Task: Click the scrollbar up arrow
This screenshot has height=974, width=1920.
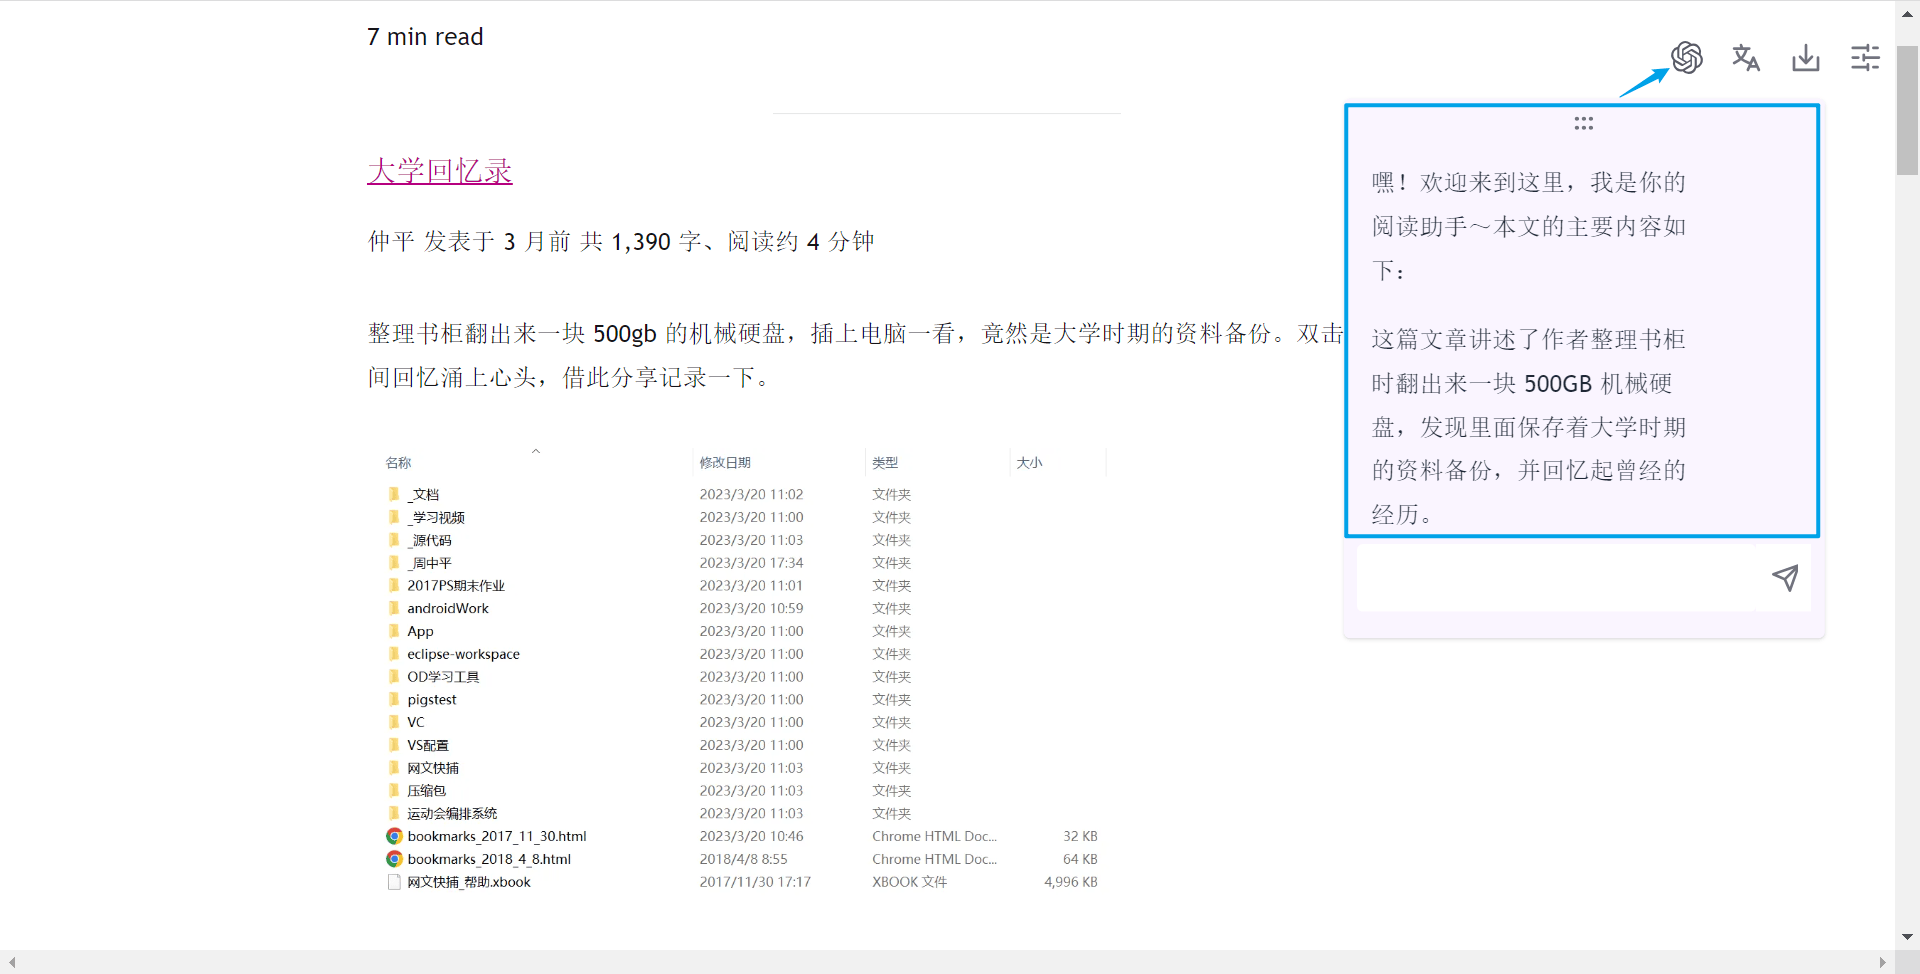Action: 1905,13
